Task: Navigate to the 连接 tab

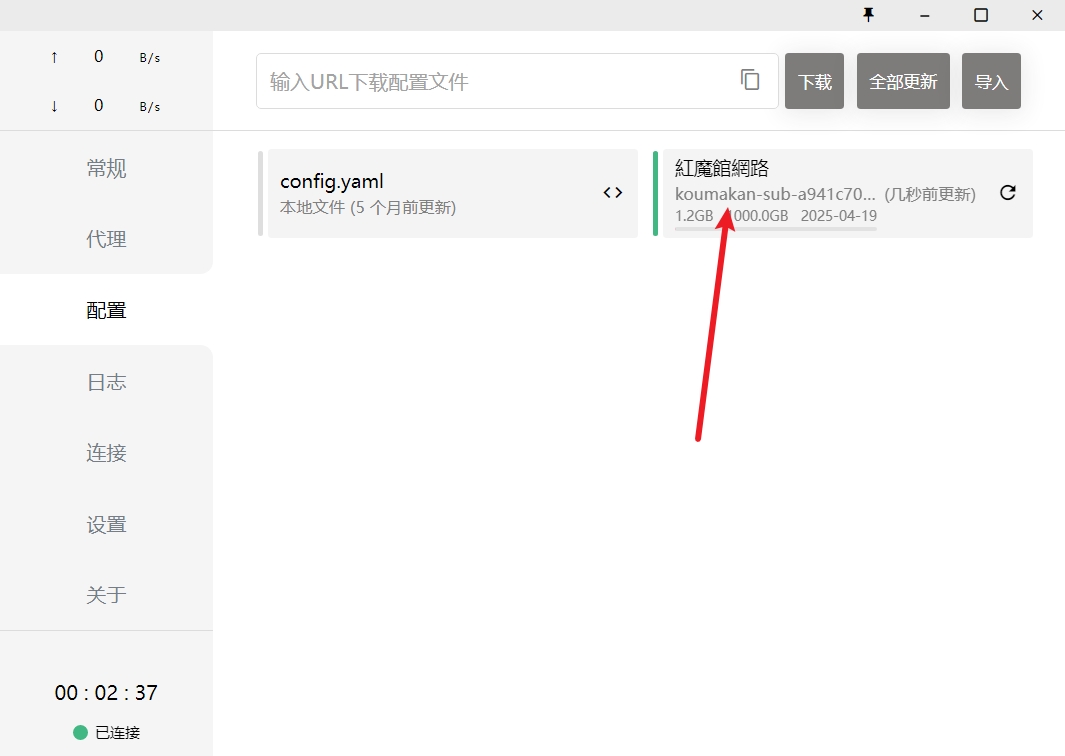Action: coord(106,453)
